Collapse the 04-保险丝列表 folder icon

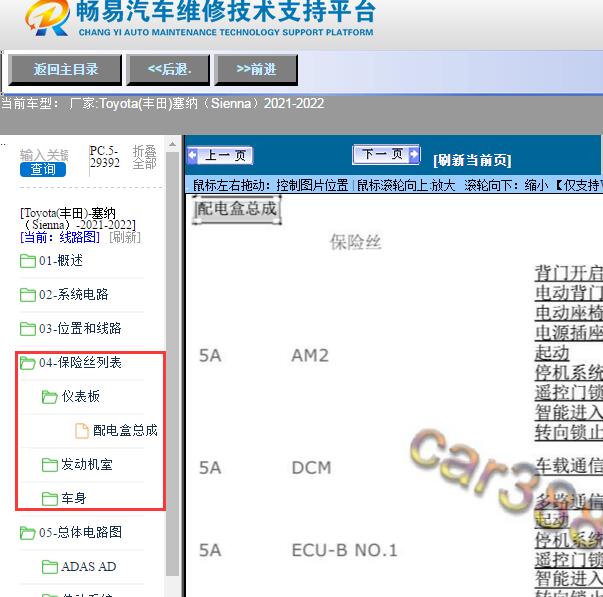pos(28,363)
